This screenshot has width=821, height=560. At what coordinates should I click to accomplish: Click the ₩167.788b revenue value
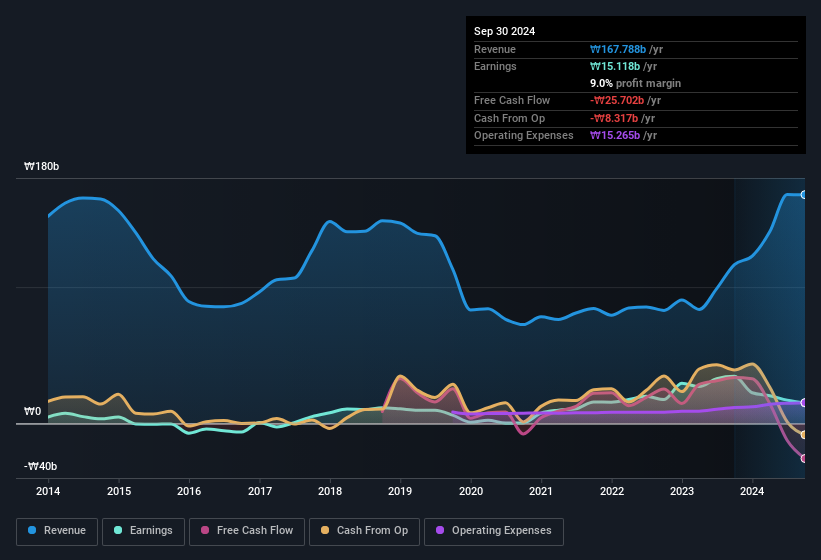click(x=618, y=49)
